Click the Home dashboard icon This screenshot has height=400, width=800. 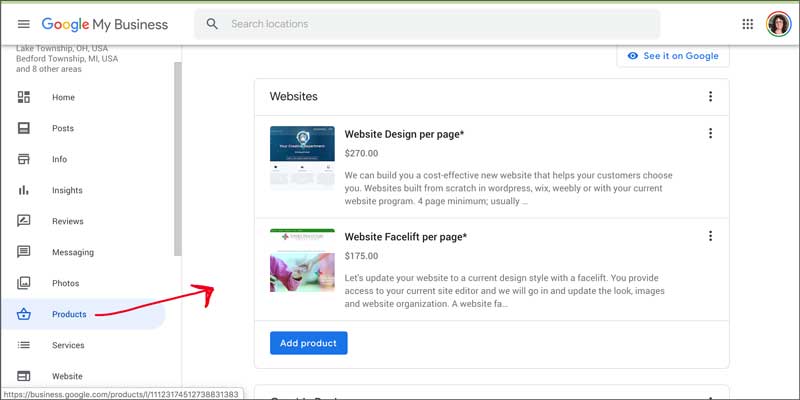pyautogui.click(x=23, y=97)
